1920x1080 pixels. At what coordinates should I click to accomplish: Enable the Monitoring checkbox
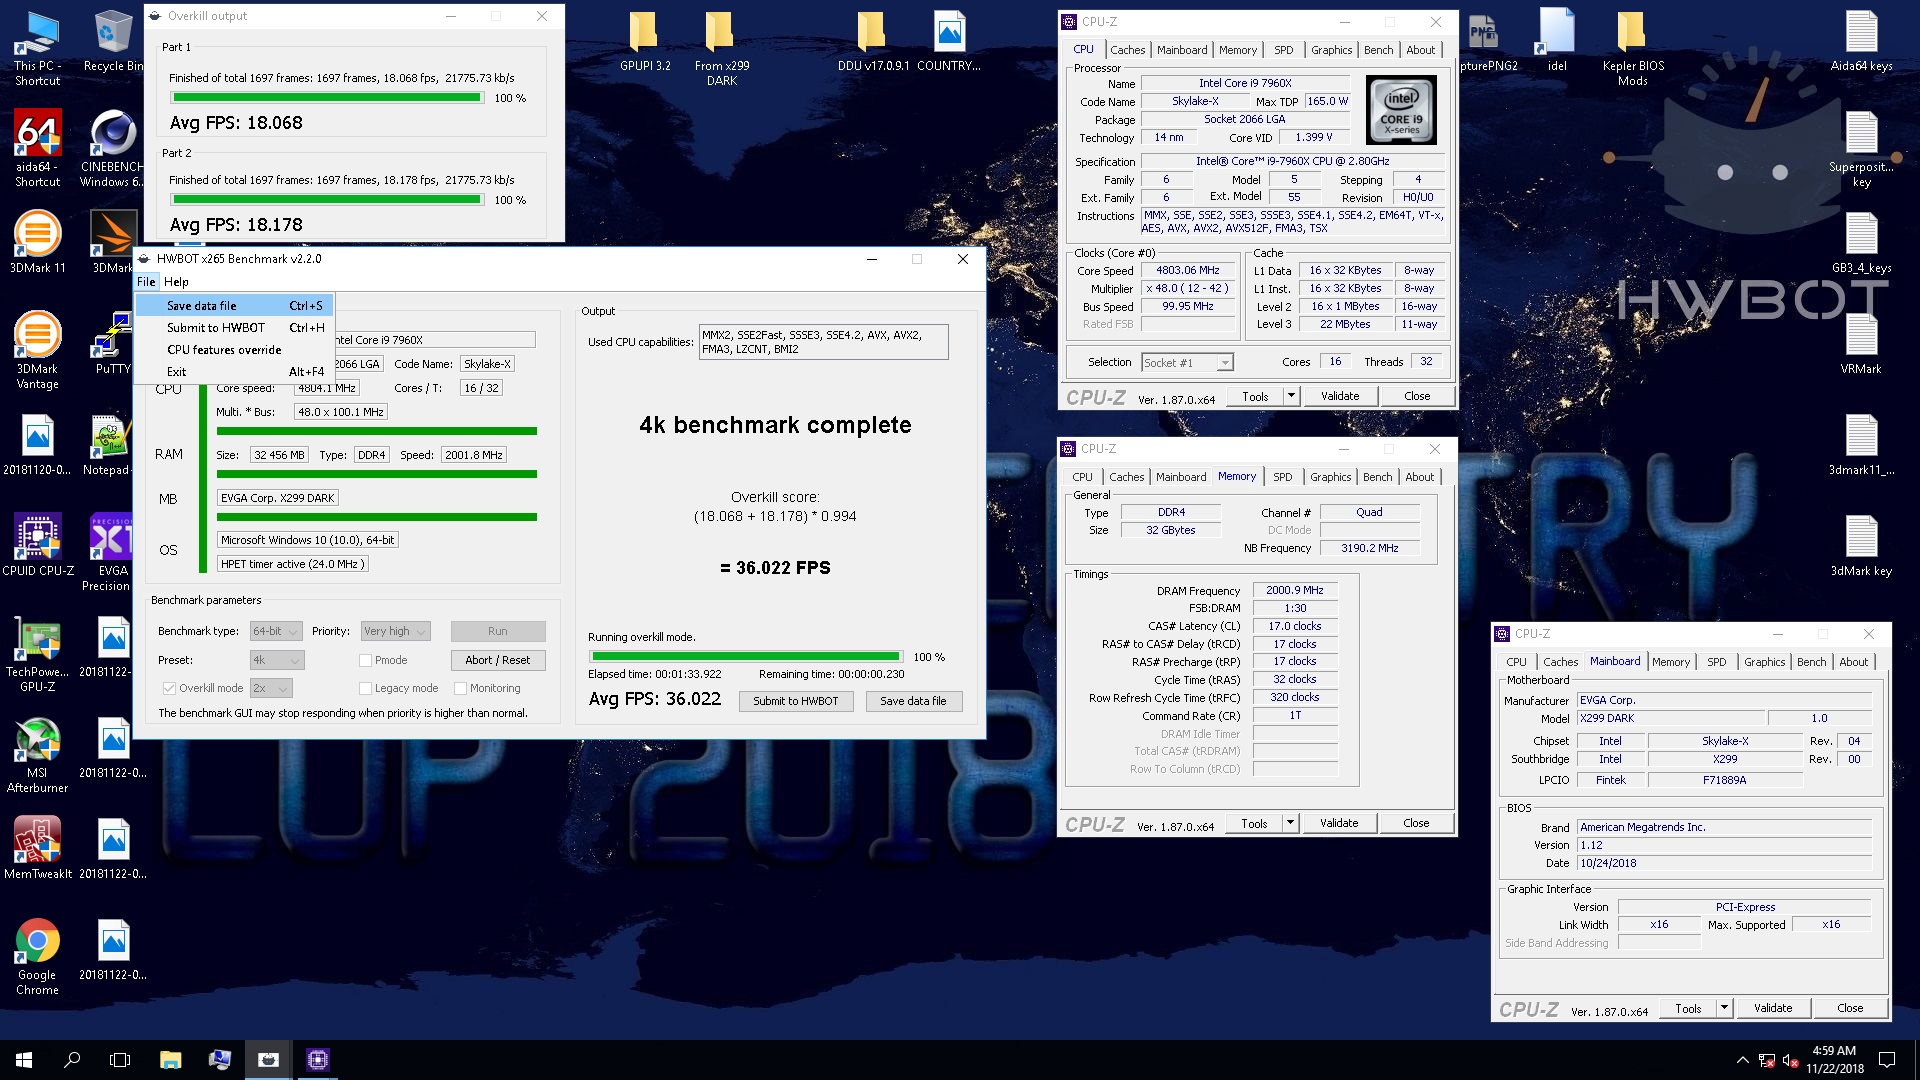click(460, 688)
